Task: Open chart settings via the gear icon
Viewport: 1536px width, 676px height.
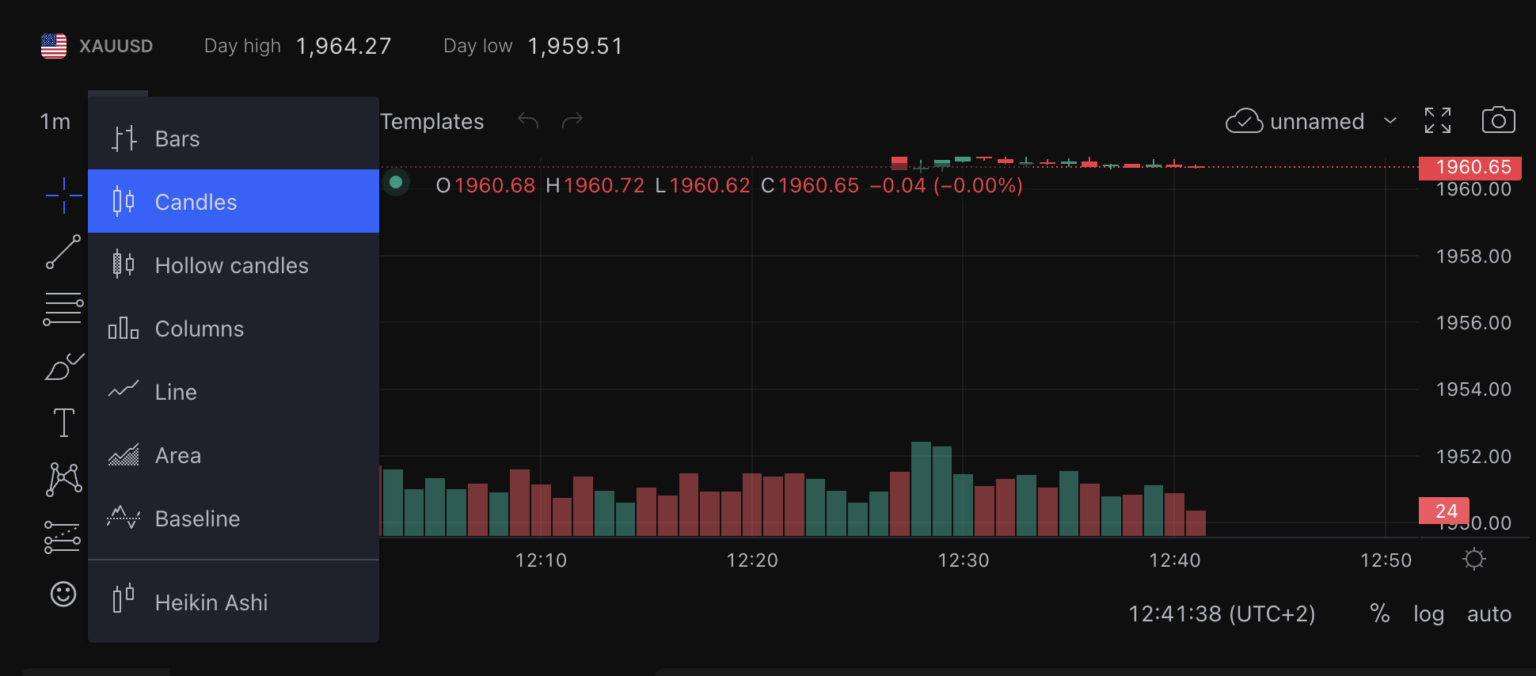Action: click(x=1473, y=558)
